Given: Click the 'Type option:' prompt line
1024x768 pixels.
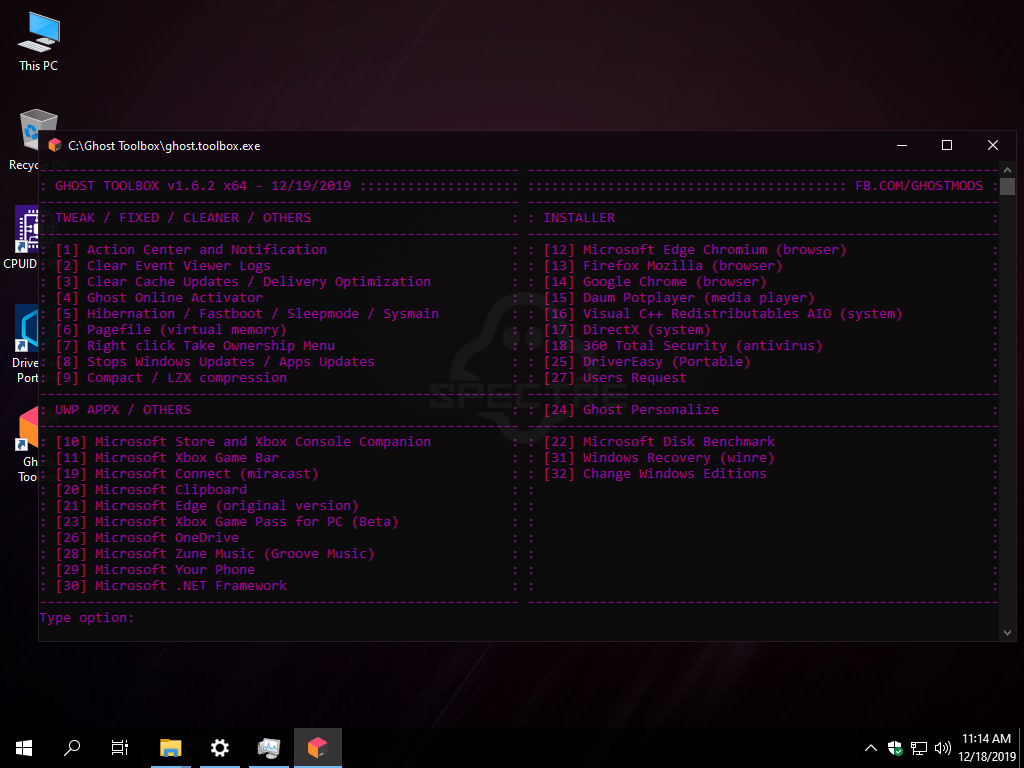Looking at the screenshot, I should click(87, 617).
